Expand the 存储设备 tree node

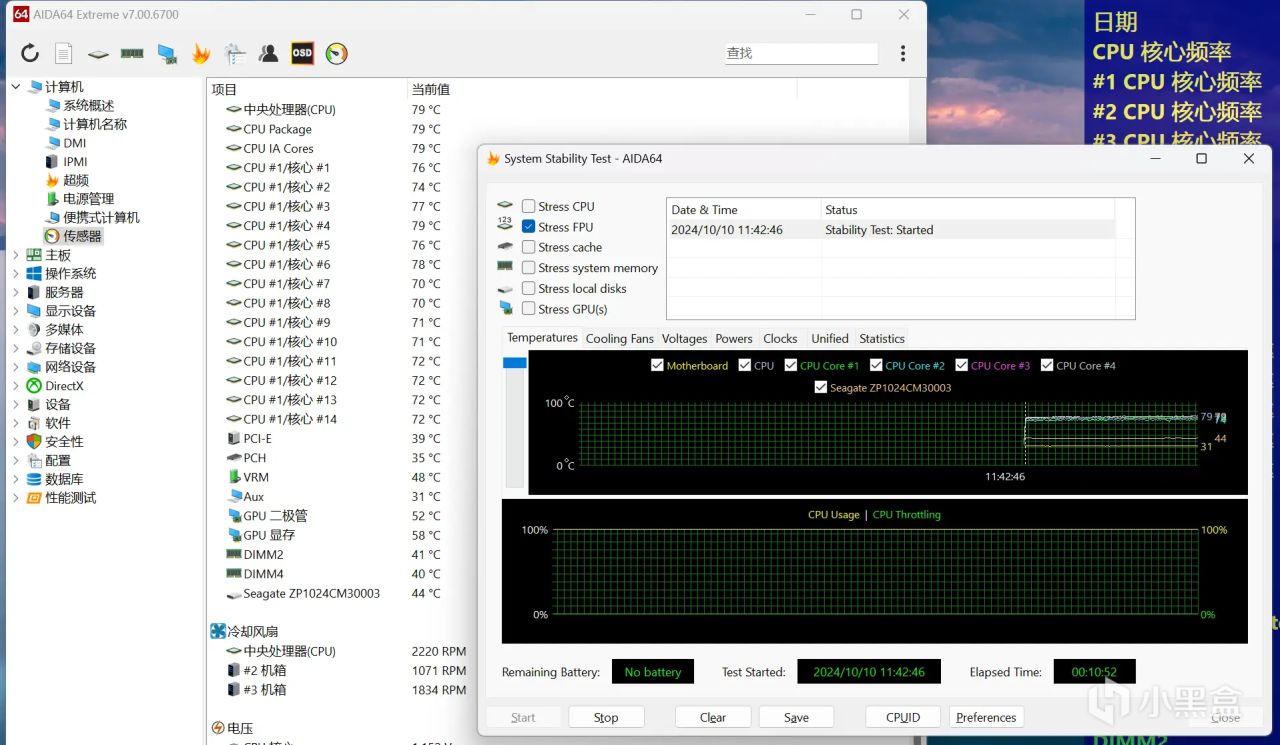(x=16, y=349)
